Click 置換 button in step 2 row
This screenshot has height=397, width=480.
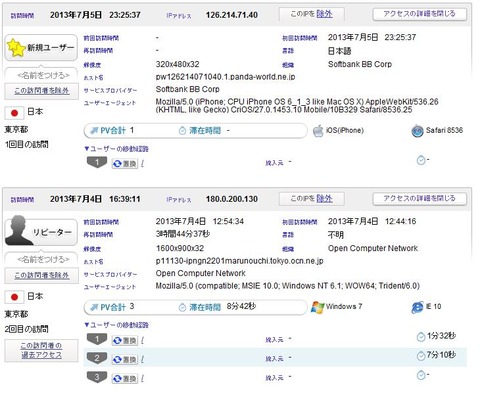(125, 360)
